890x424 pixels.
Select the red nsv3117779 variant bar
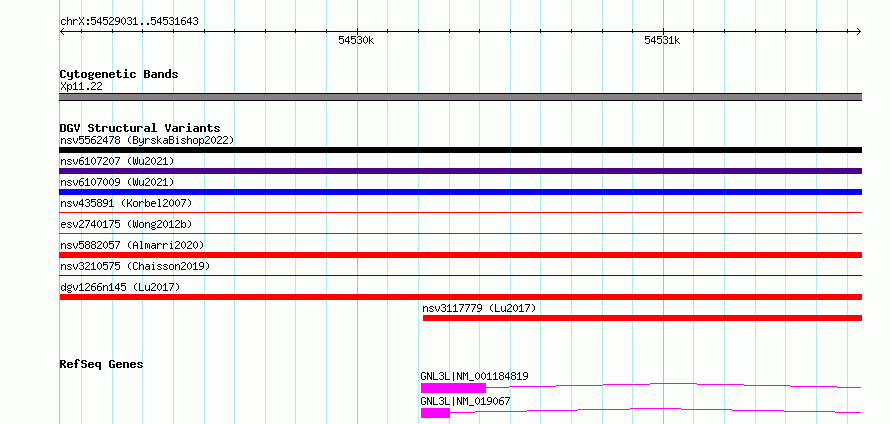pyautogui.click(x=642, y=318)
